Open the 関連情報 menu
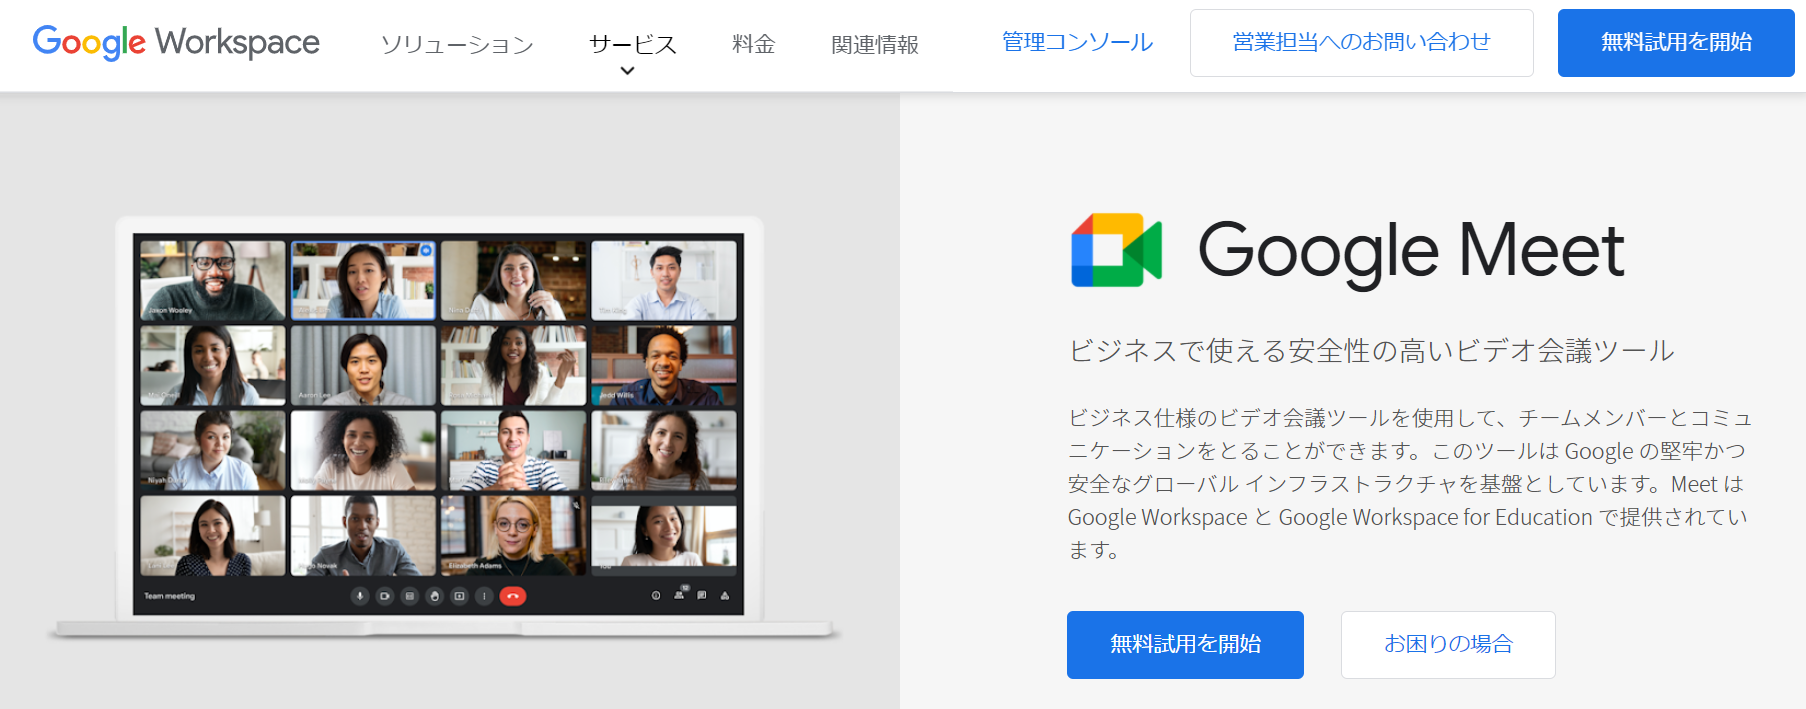The width and height of the screenshot is (1806, 709). [x=875, y=45]
